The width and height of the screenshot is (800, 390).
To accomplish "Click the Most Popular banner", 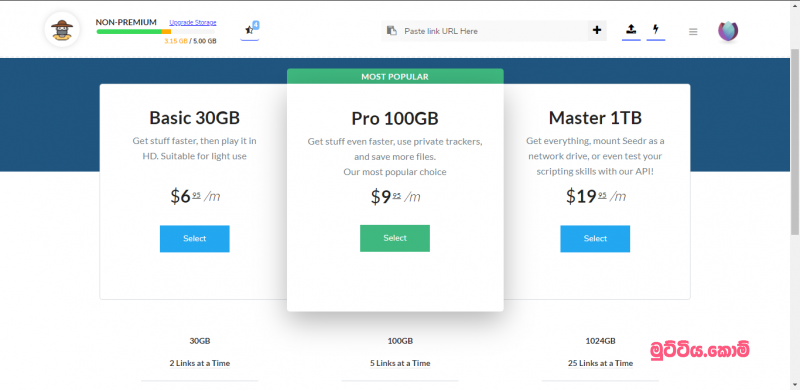I will [395, 77].
